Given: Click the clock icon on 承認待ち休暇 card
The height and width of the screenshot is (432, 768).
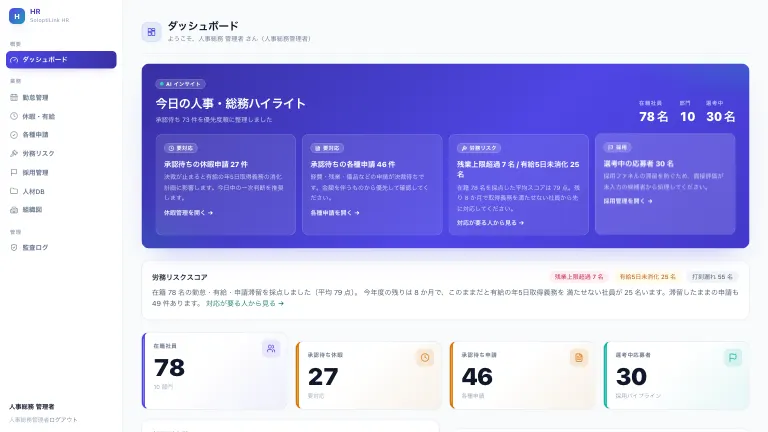Looking at the screenshot, I should coord(425,358).
